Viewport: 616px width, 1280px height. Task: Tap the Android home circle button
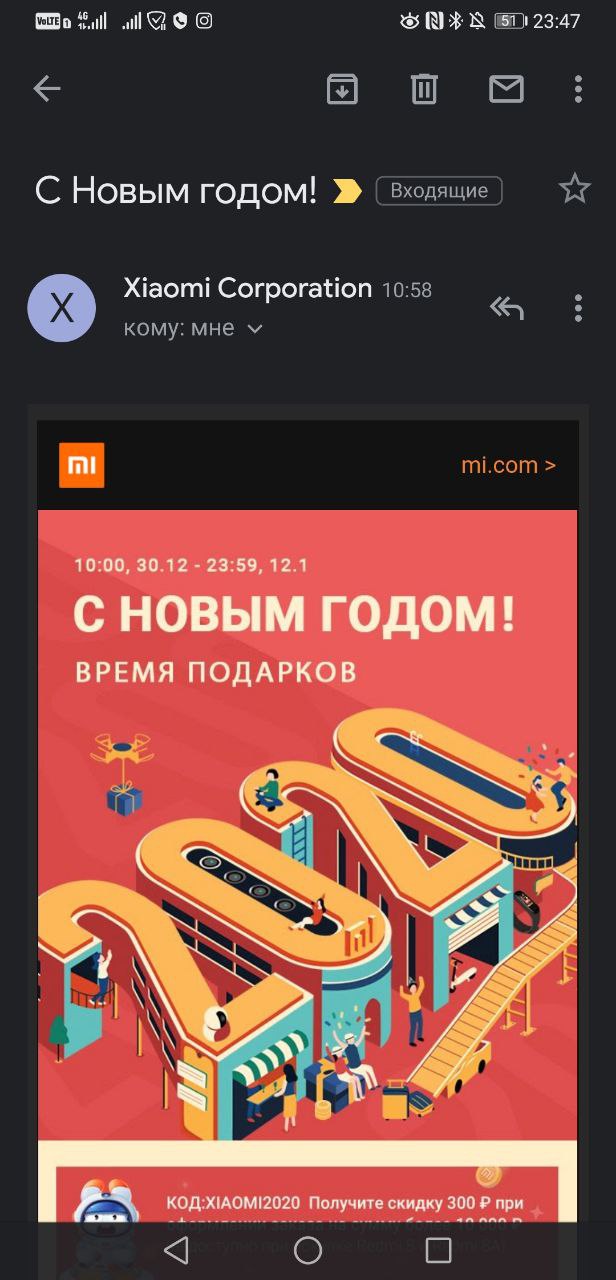(308, 1249)
